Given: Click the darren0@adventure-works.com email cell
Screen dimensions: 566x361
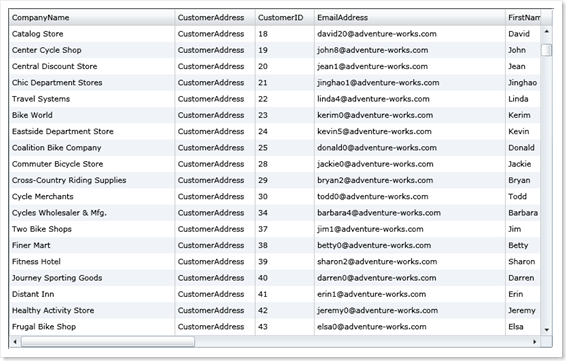Looking at the screenshot, I should pyautogui.click(x=410, y=278).
